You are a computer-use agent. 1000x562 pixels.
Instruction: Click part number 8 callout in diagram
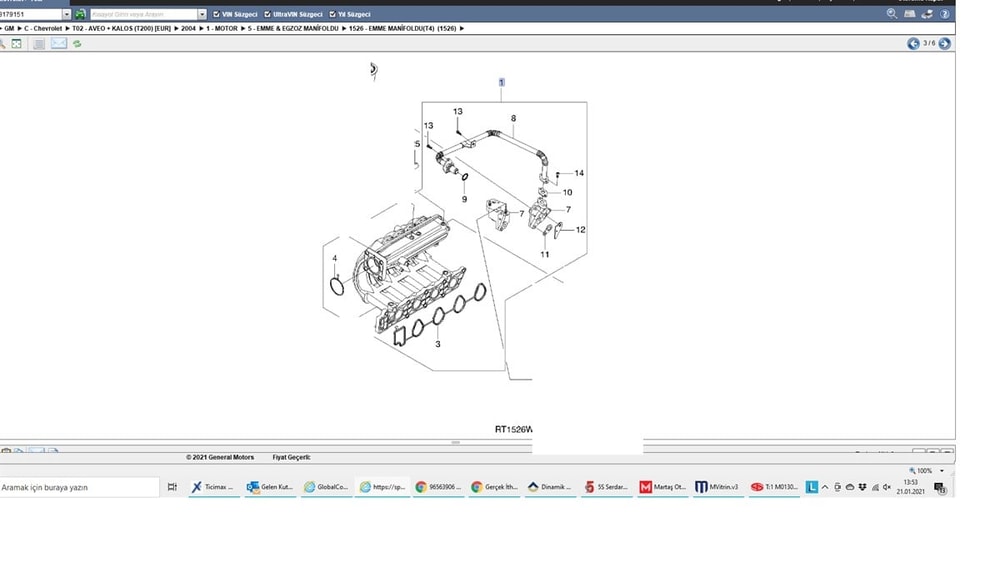[x=513, y=118]
